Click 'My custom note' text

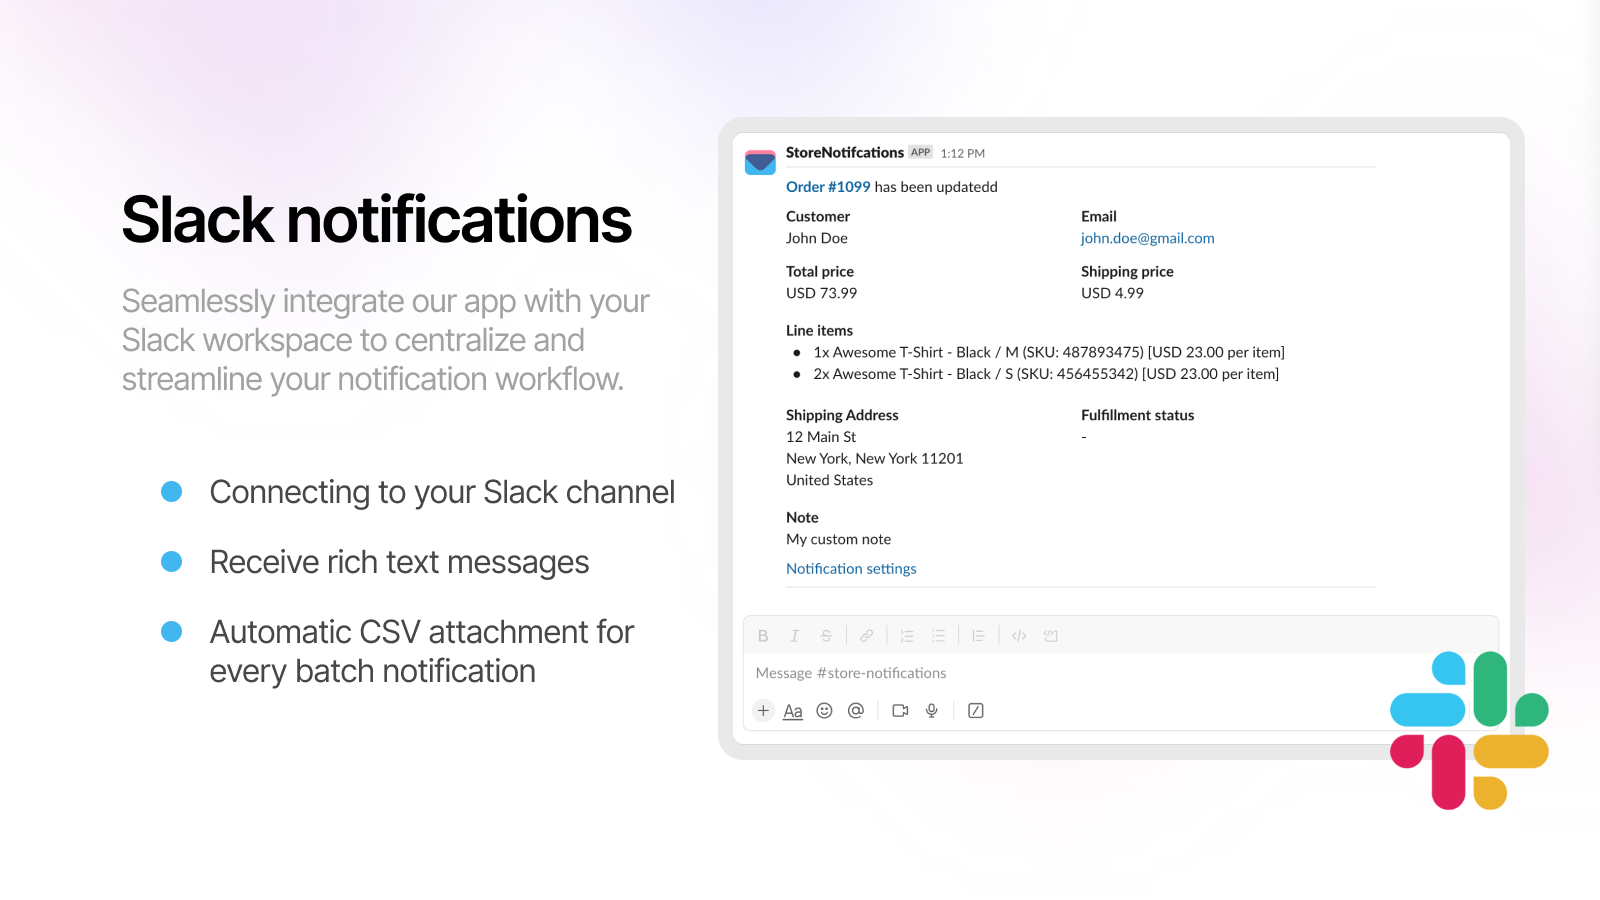click(x=838, y=539)
